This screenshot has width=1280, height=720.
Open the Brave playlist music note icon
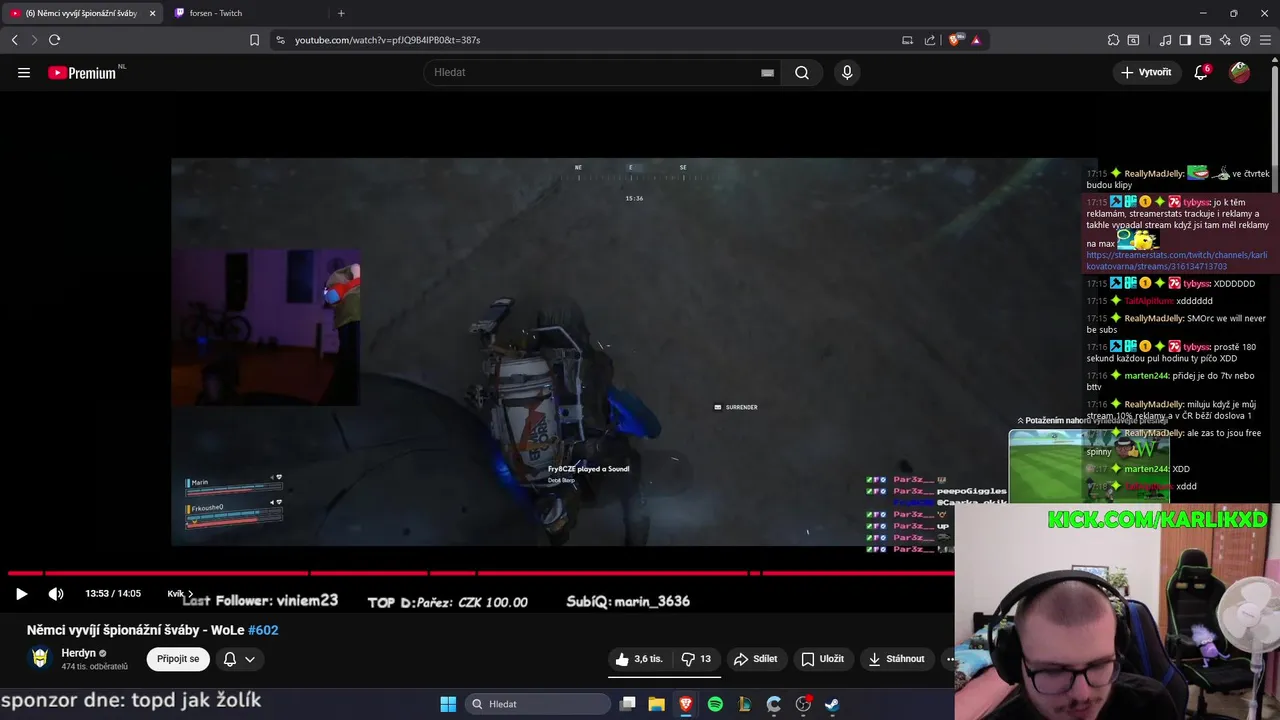pyautogui.click(x=1165, y=40)
